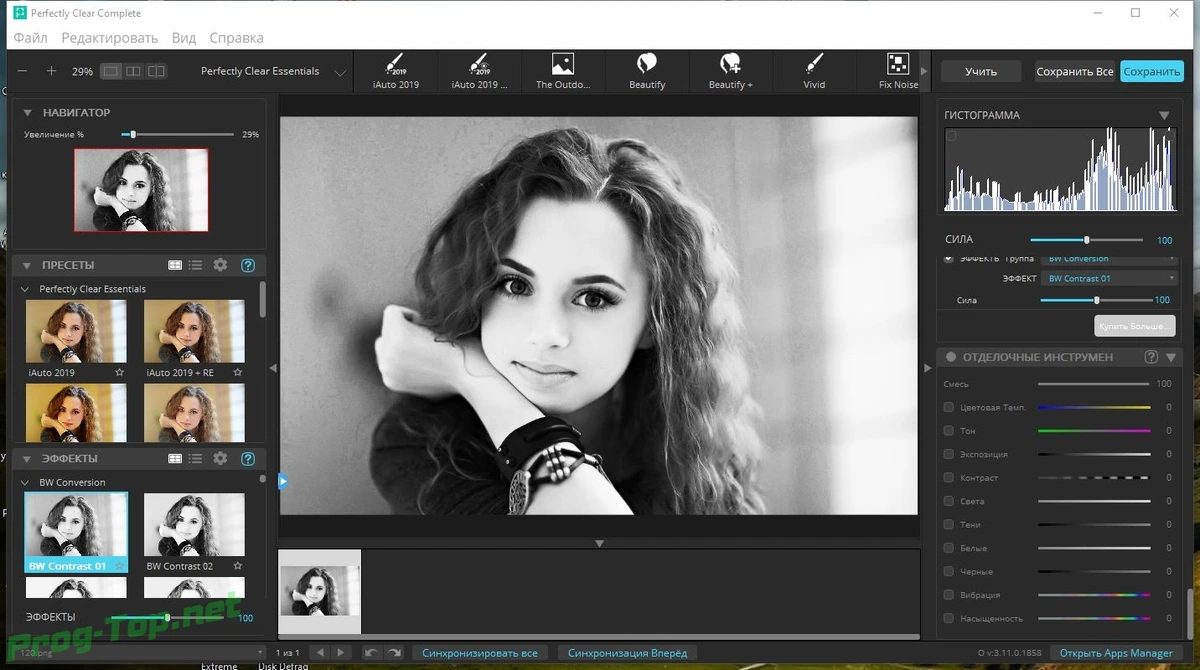Open the Редактировать menu
The image size is (1200, 670).
point(110,38)
